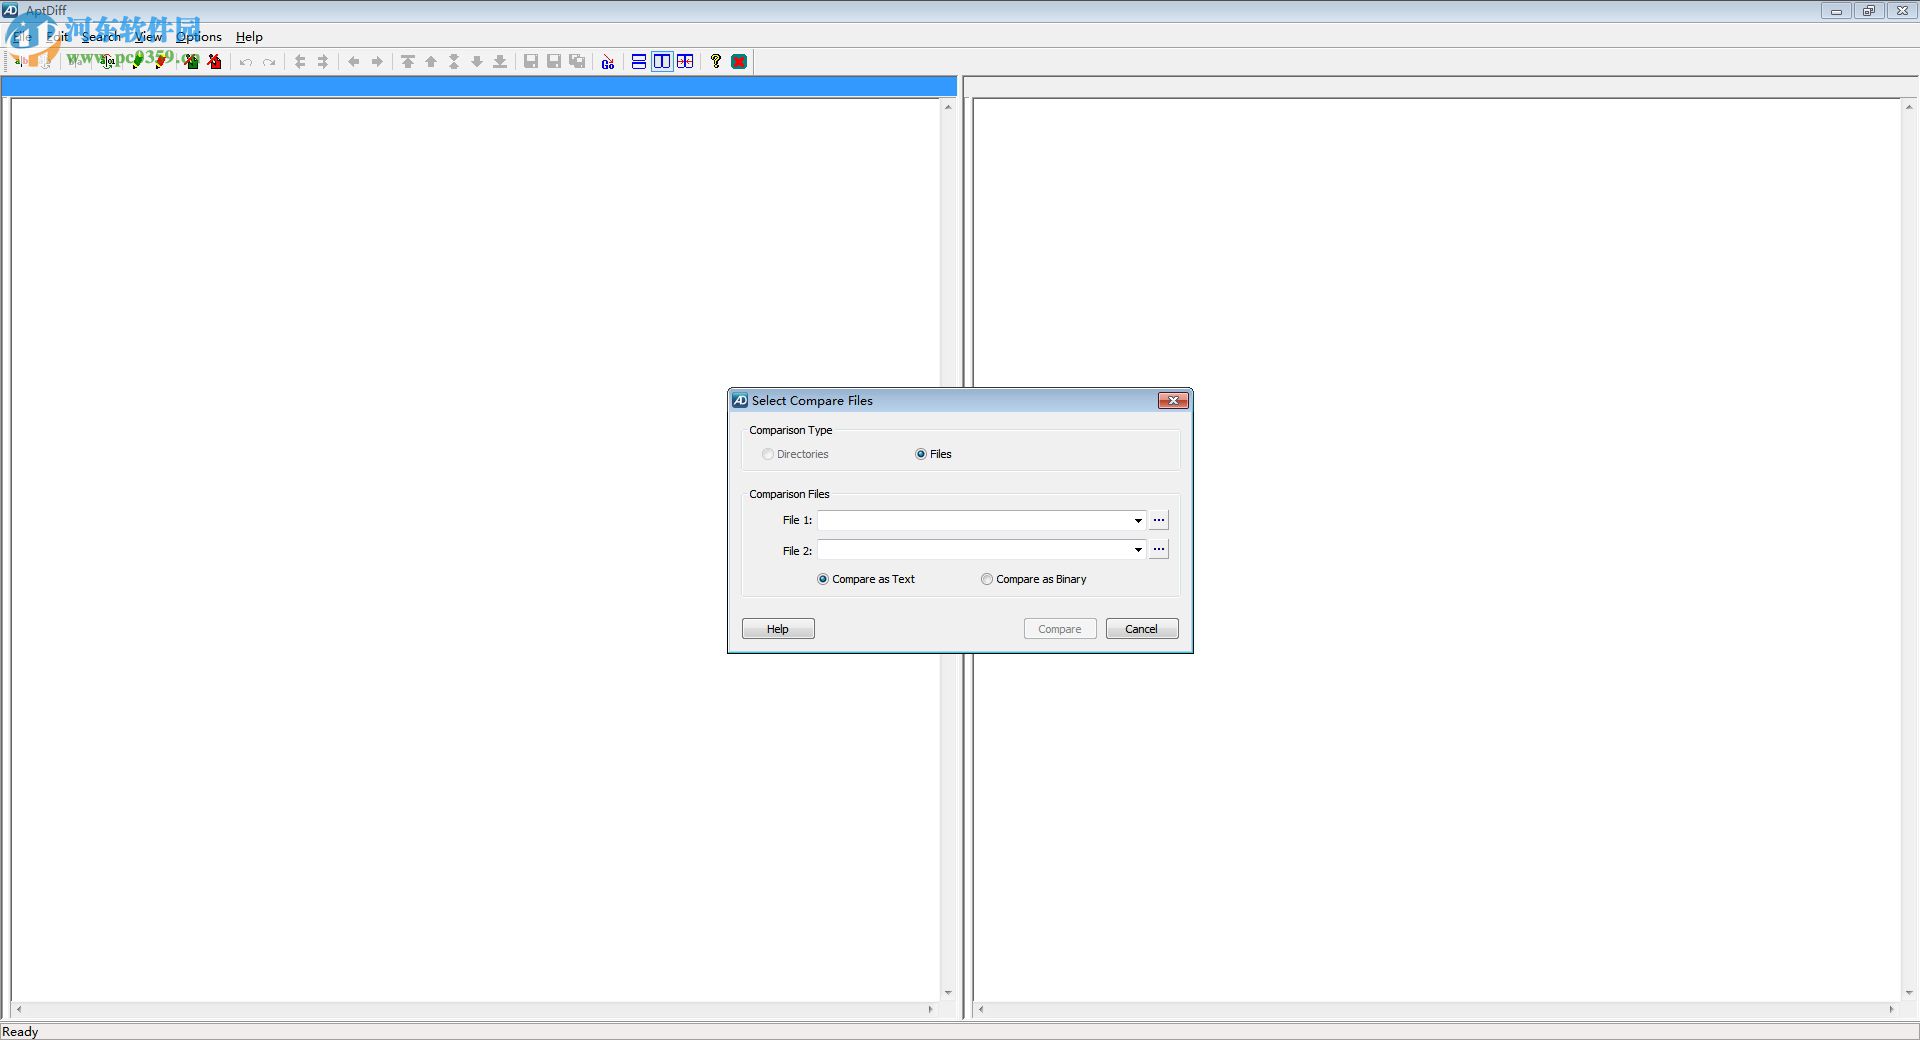This screenshot has height=1040, width=1920.
Task: Open the View menu
Action: tap(149, 37)
